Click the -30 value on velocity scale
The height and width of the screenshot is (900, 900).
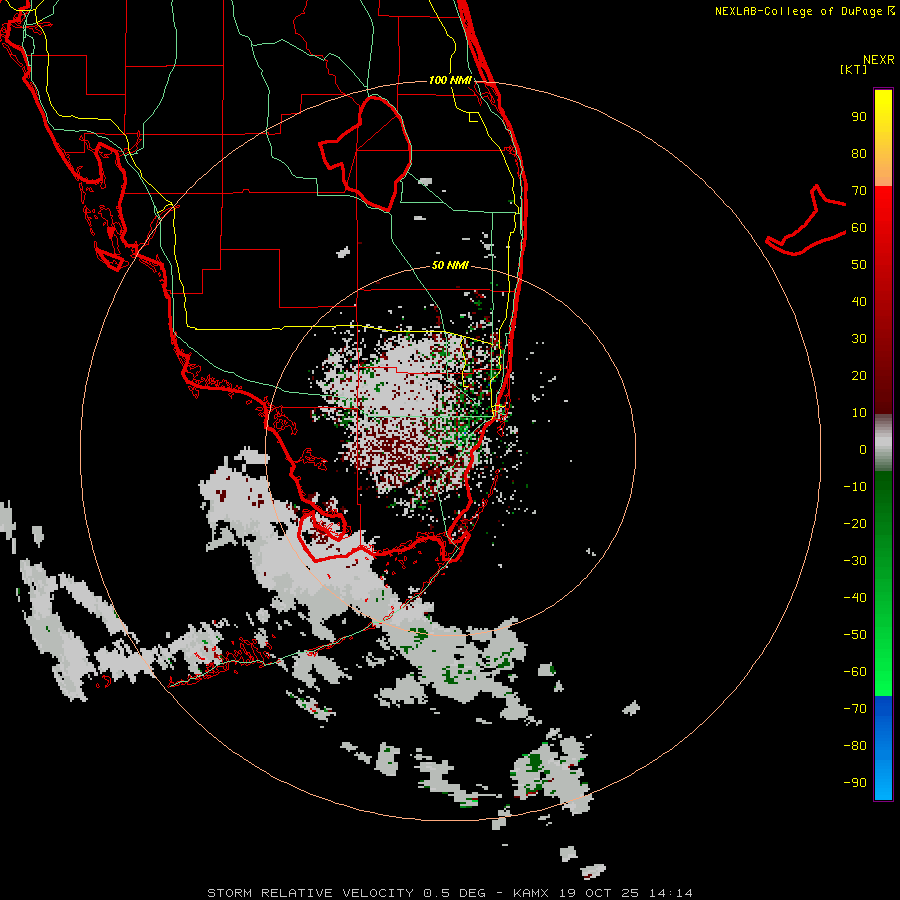855,561
